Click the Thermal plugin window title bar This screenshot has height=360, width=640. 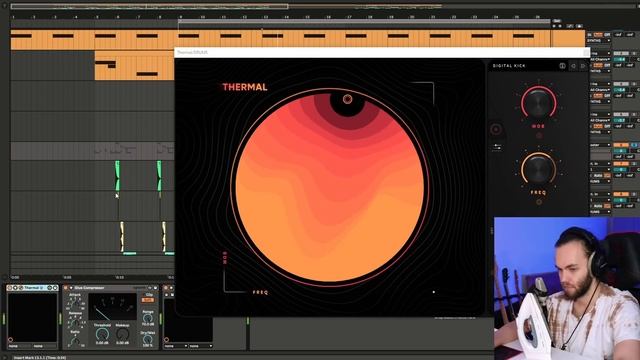point(382,52)
